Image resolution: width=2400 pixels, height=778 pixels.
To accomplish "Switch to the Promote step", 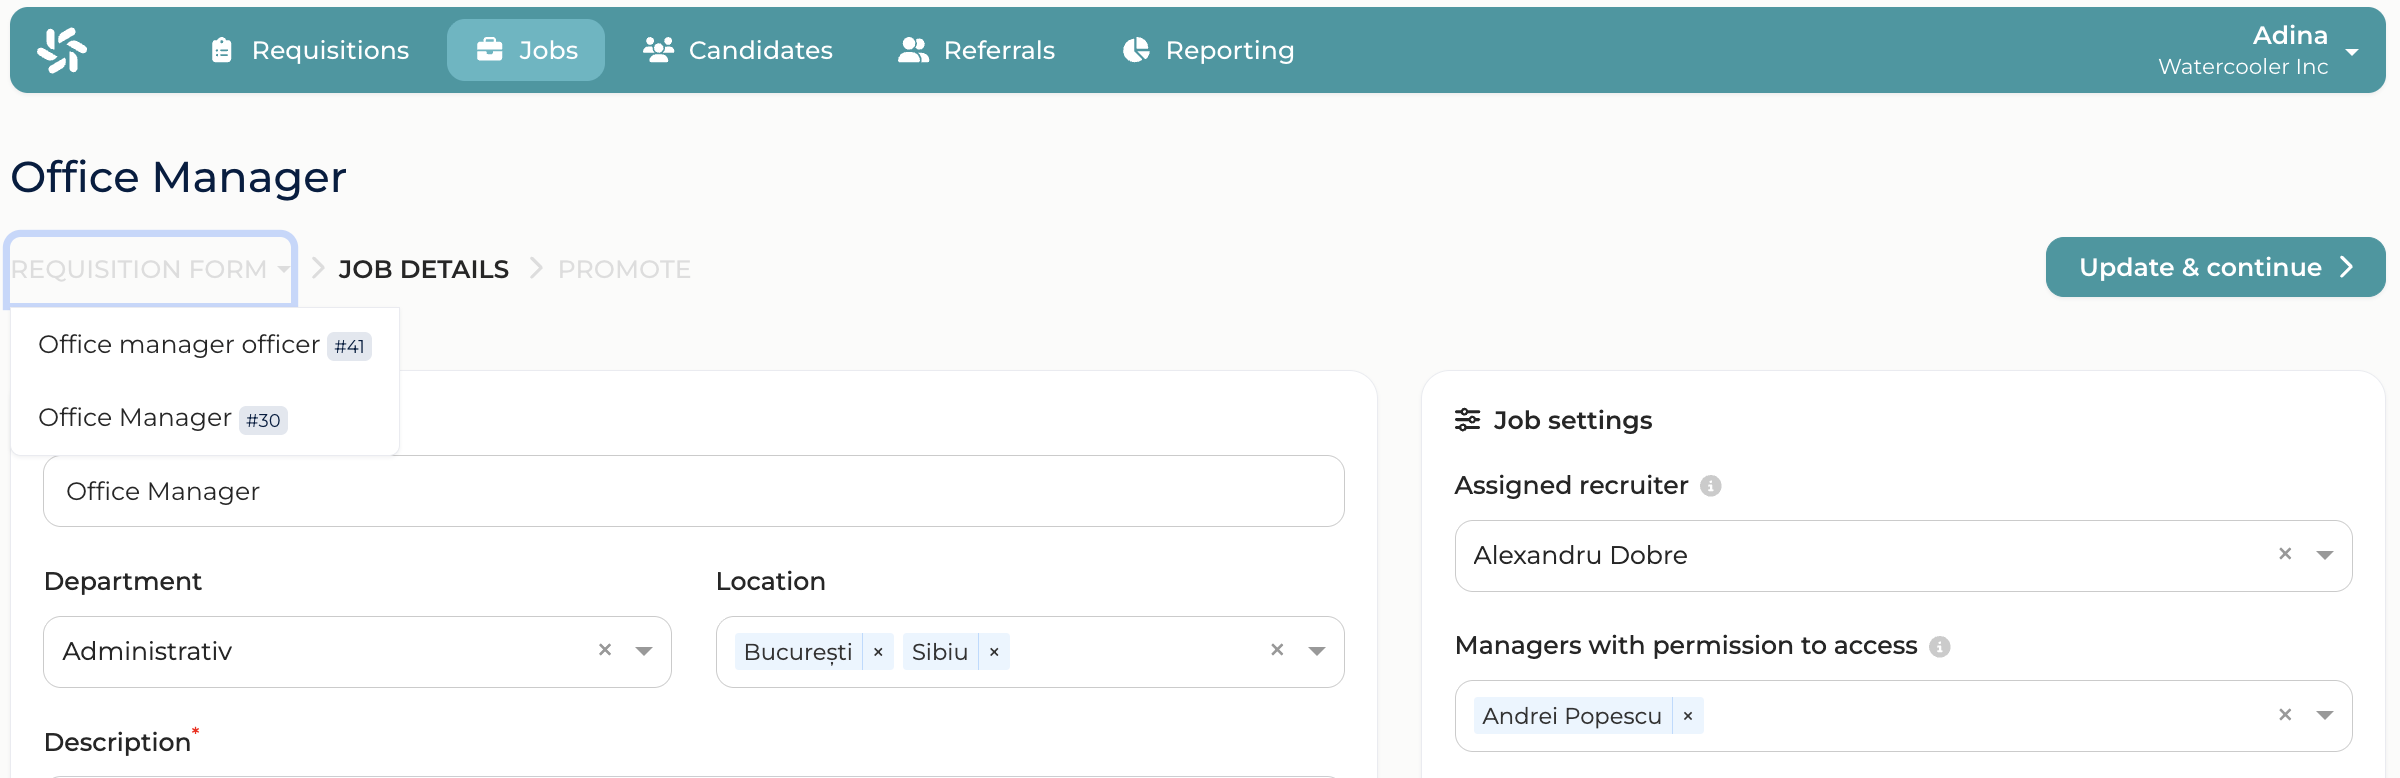I will pyautogui.click(x=624, y=269).
